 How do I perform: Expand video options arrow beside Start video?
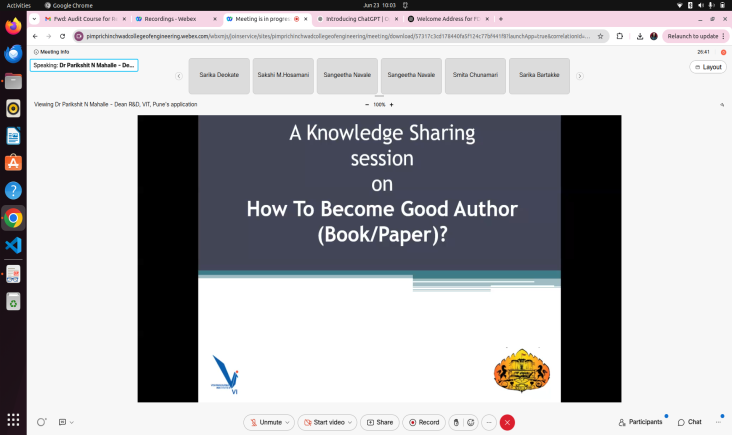coord(350,422)
